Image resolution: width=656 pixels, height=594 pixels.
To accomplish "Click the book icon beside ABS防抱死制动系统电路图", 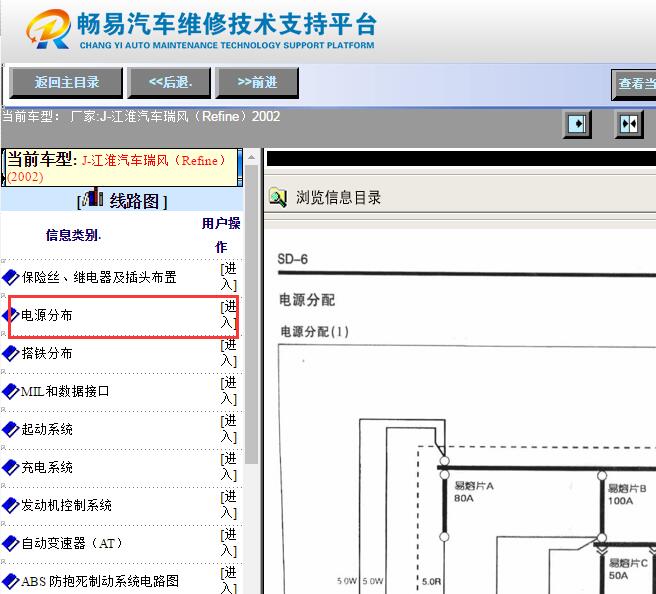I will click(11, 581).
